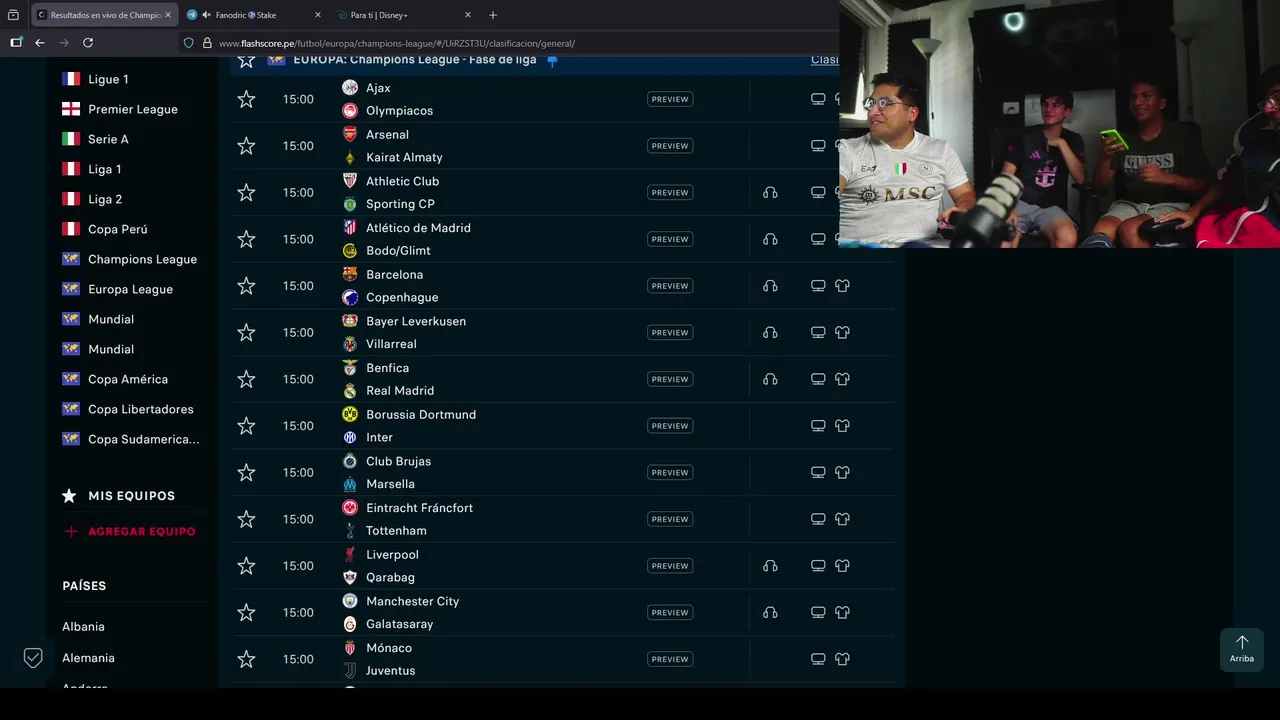Click AGREGAR EQUIPO to add a team

point(130,531)
